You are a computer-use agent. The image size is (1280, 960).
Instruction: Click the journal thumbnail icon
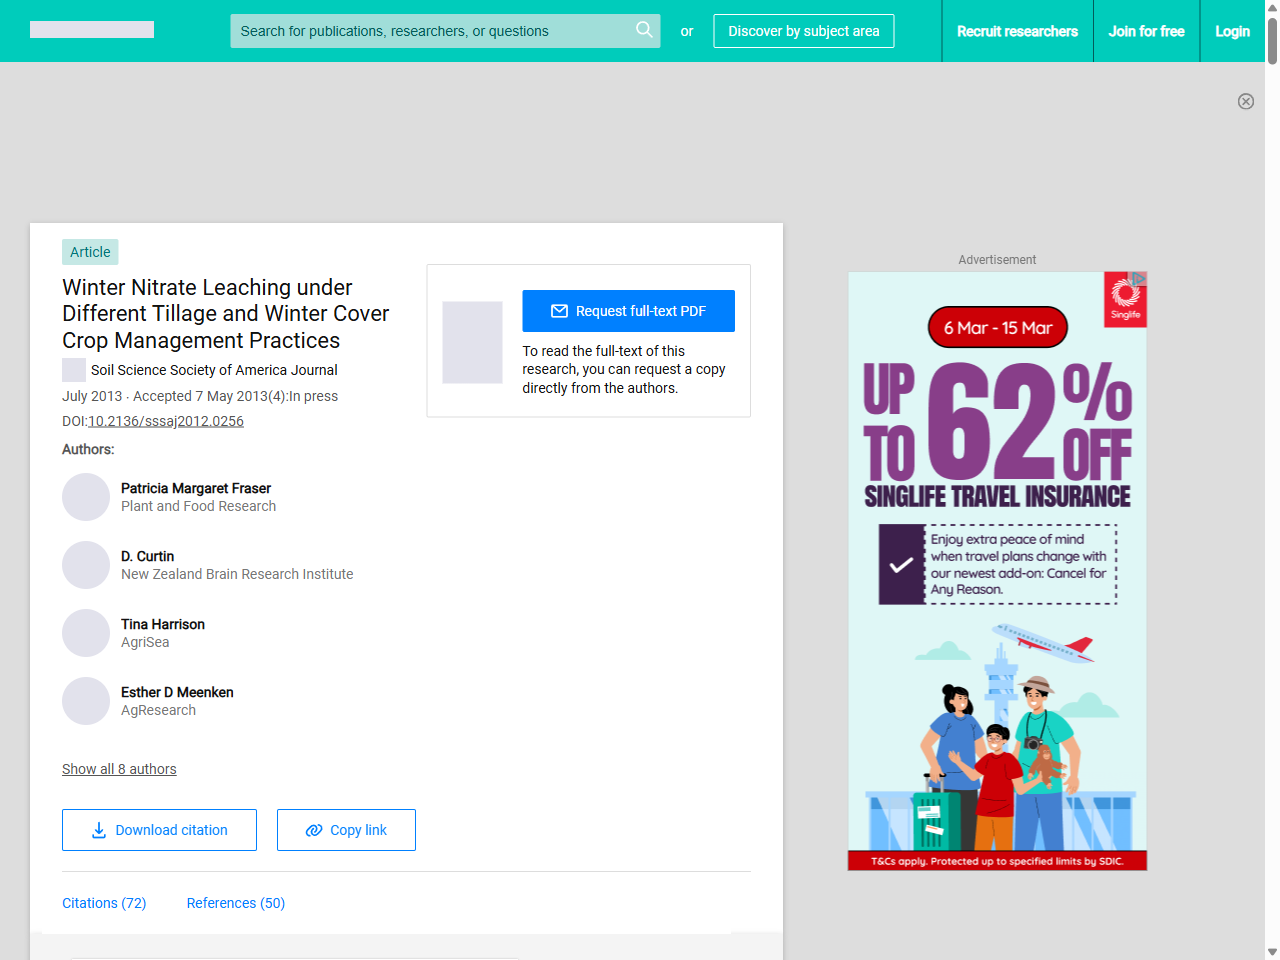pos(74,370)
